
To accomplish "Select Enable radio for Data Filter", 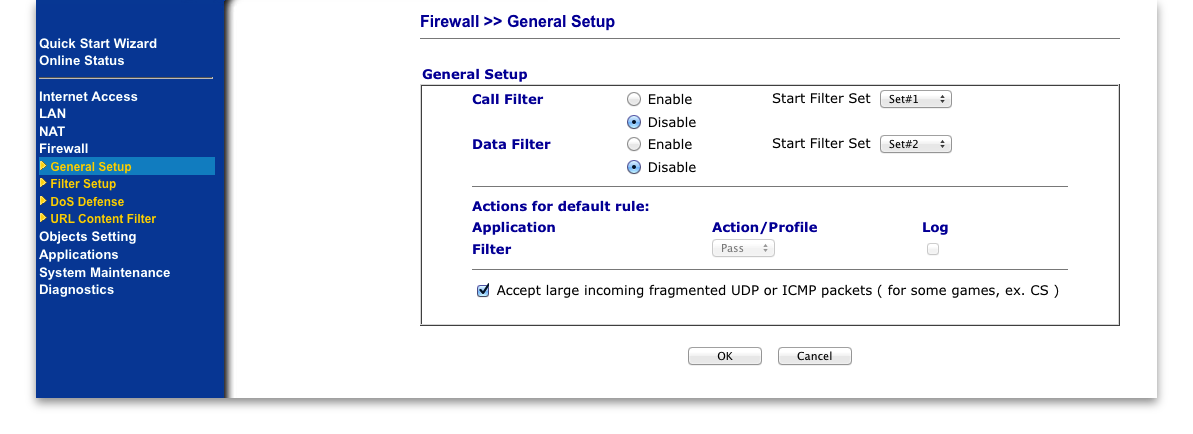I will [x=634, y=144].
